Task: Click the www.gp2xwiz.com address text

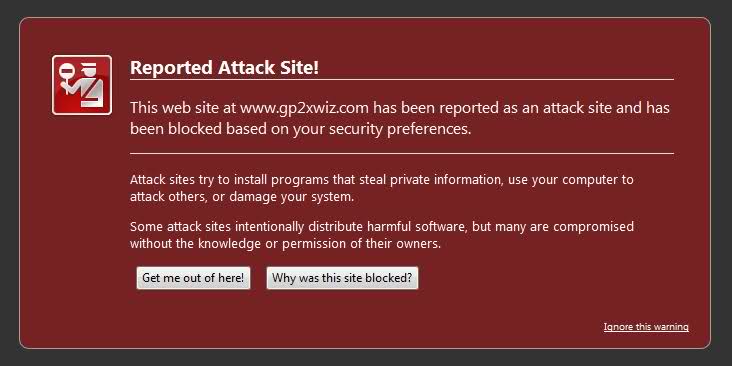Action: pyautogui.click(x=304, y=108)
